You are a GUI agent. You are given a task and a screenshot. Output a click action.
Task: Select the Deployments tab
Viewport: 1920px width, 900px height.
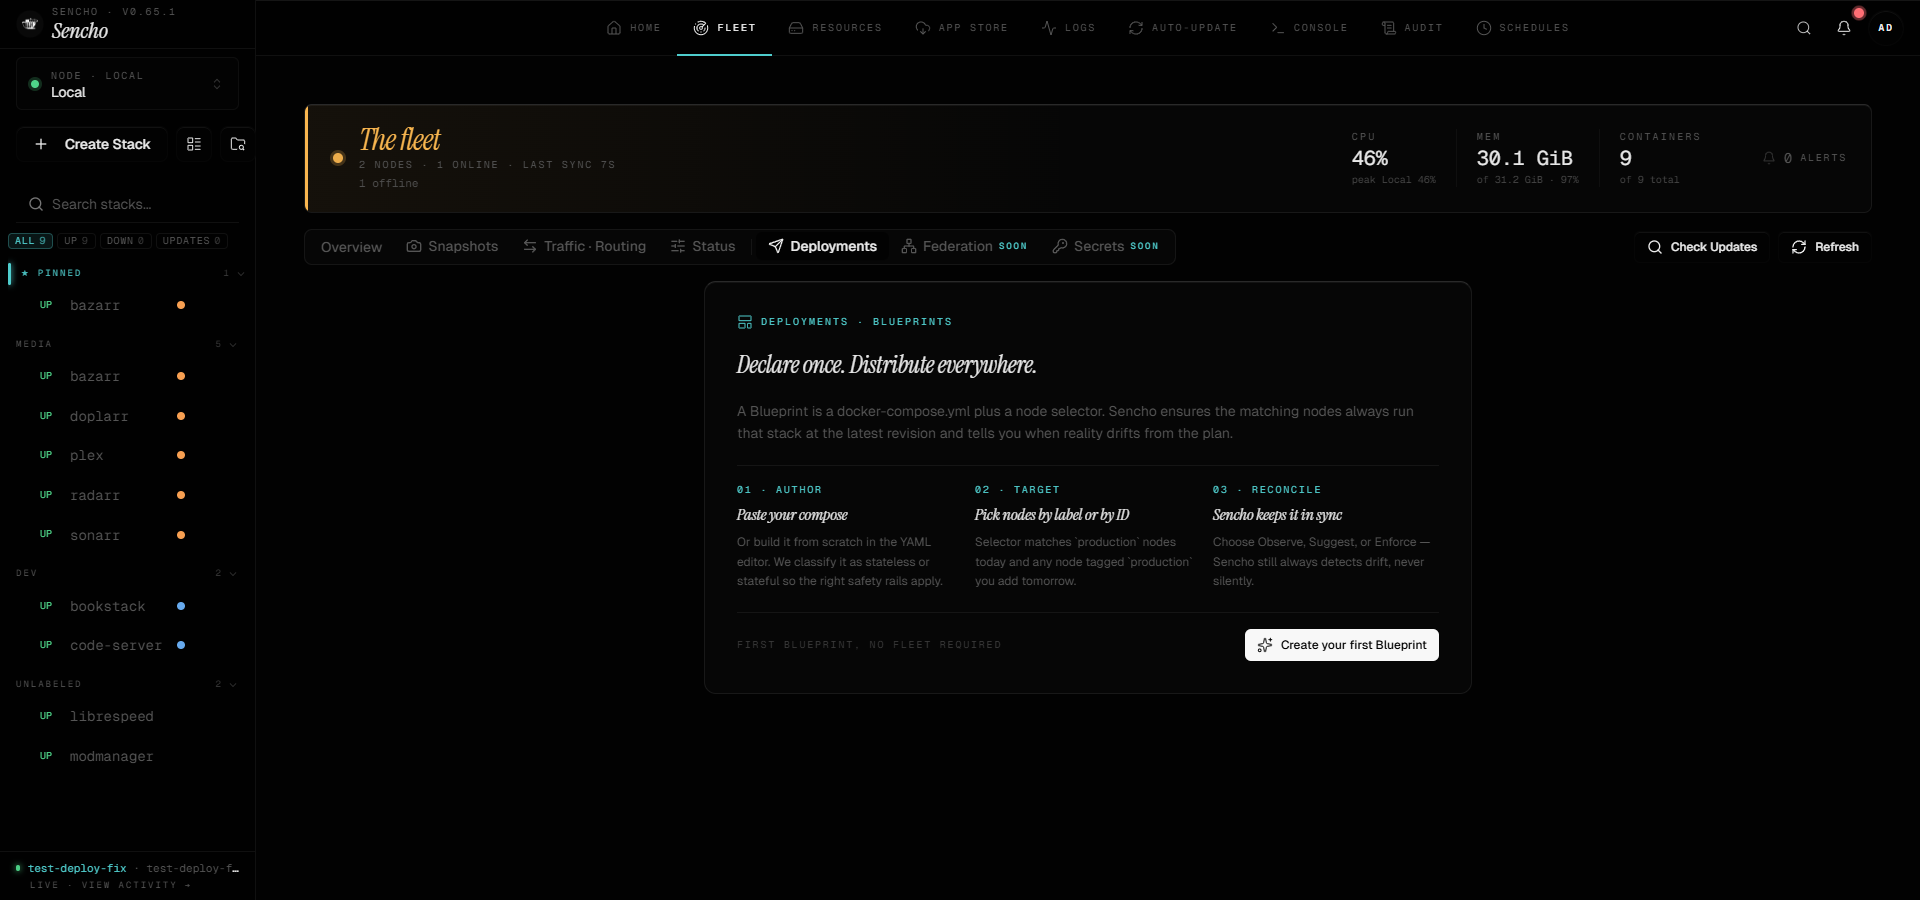823,247
